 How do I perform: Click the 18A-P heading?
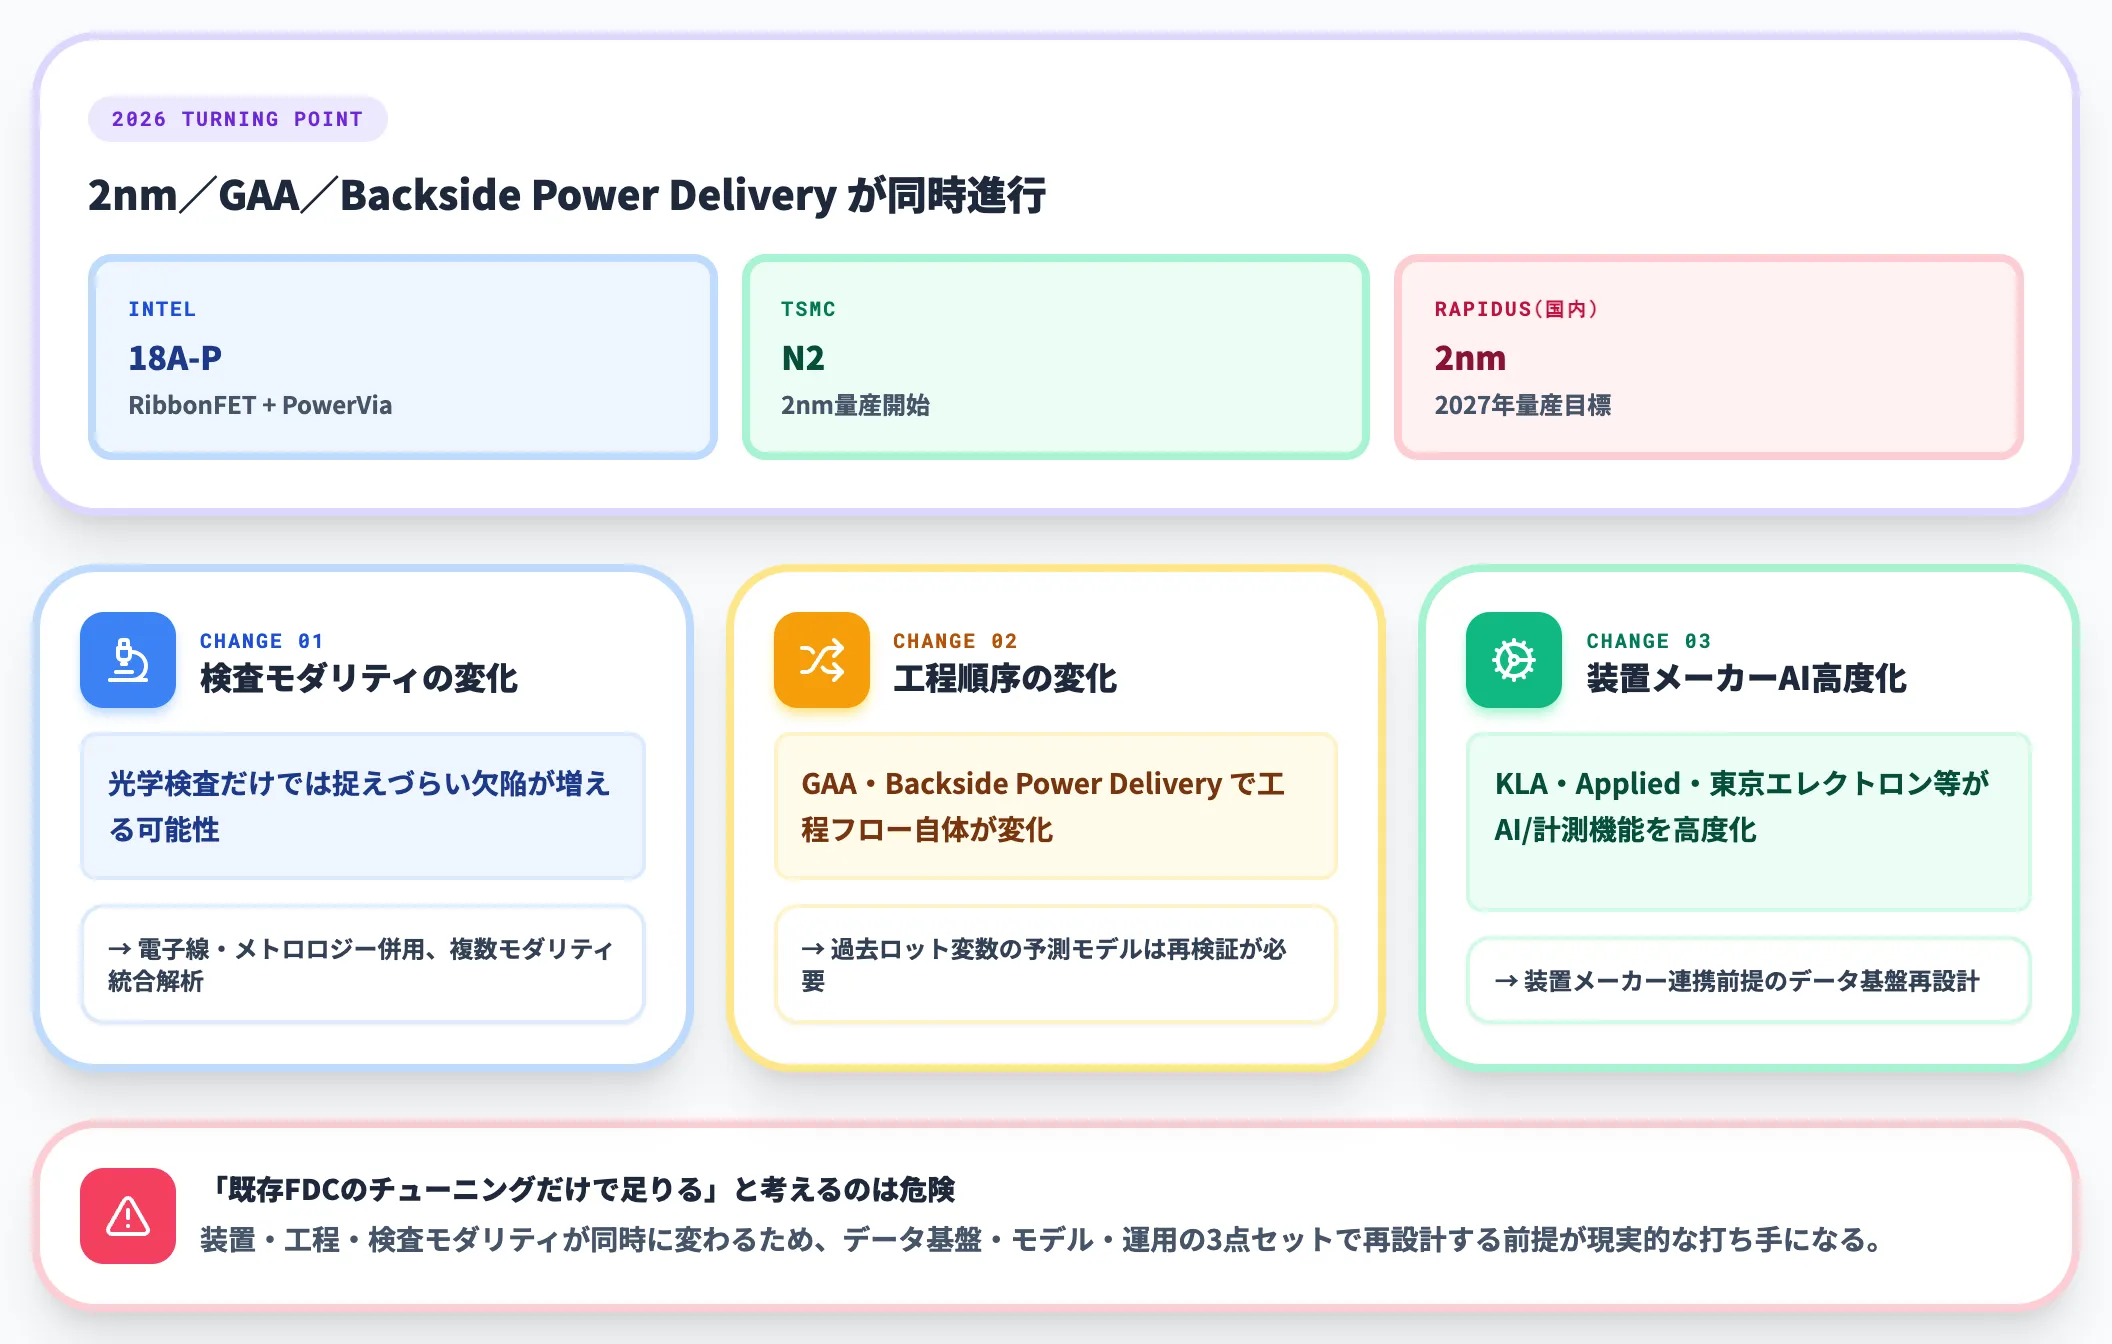(175, 358)
